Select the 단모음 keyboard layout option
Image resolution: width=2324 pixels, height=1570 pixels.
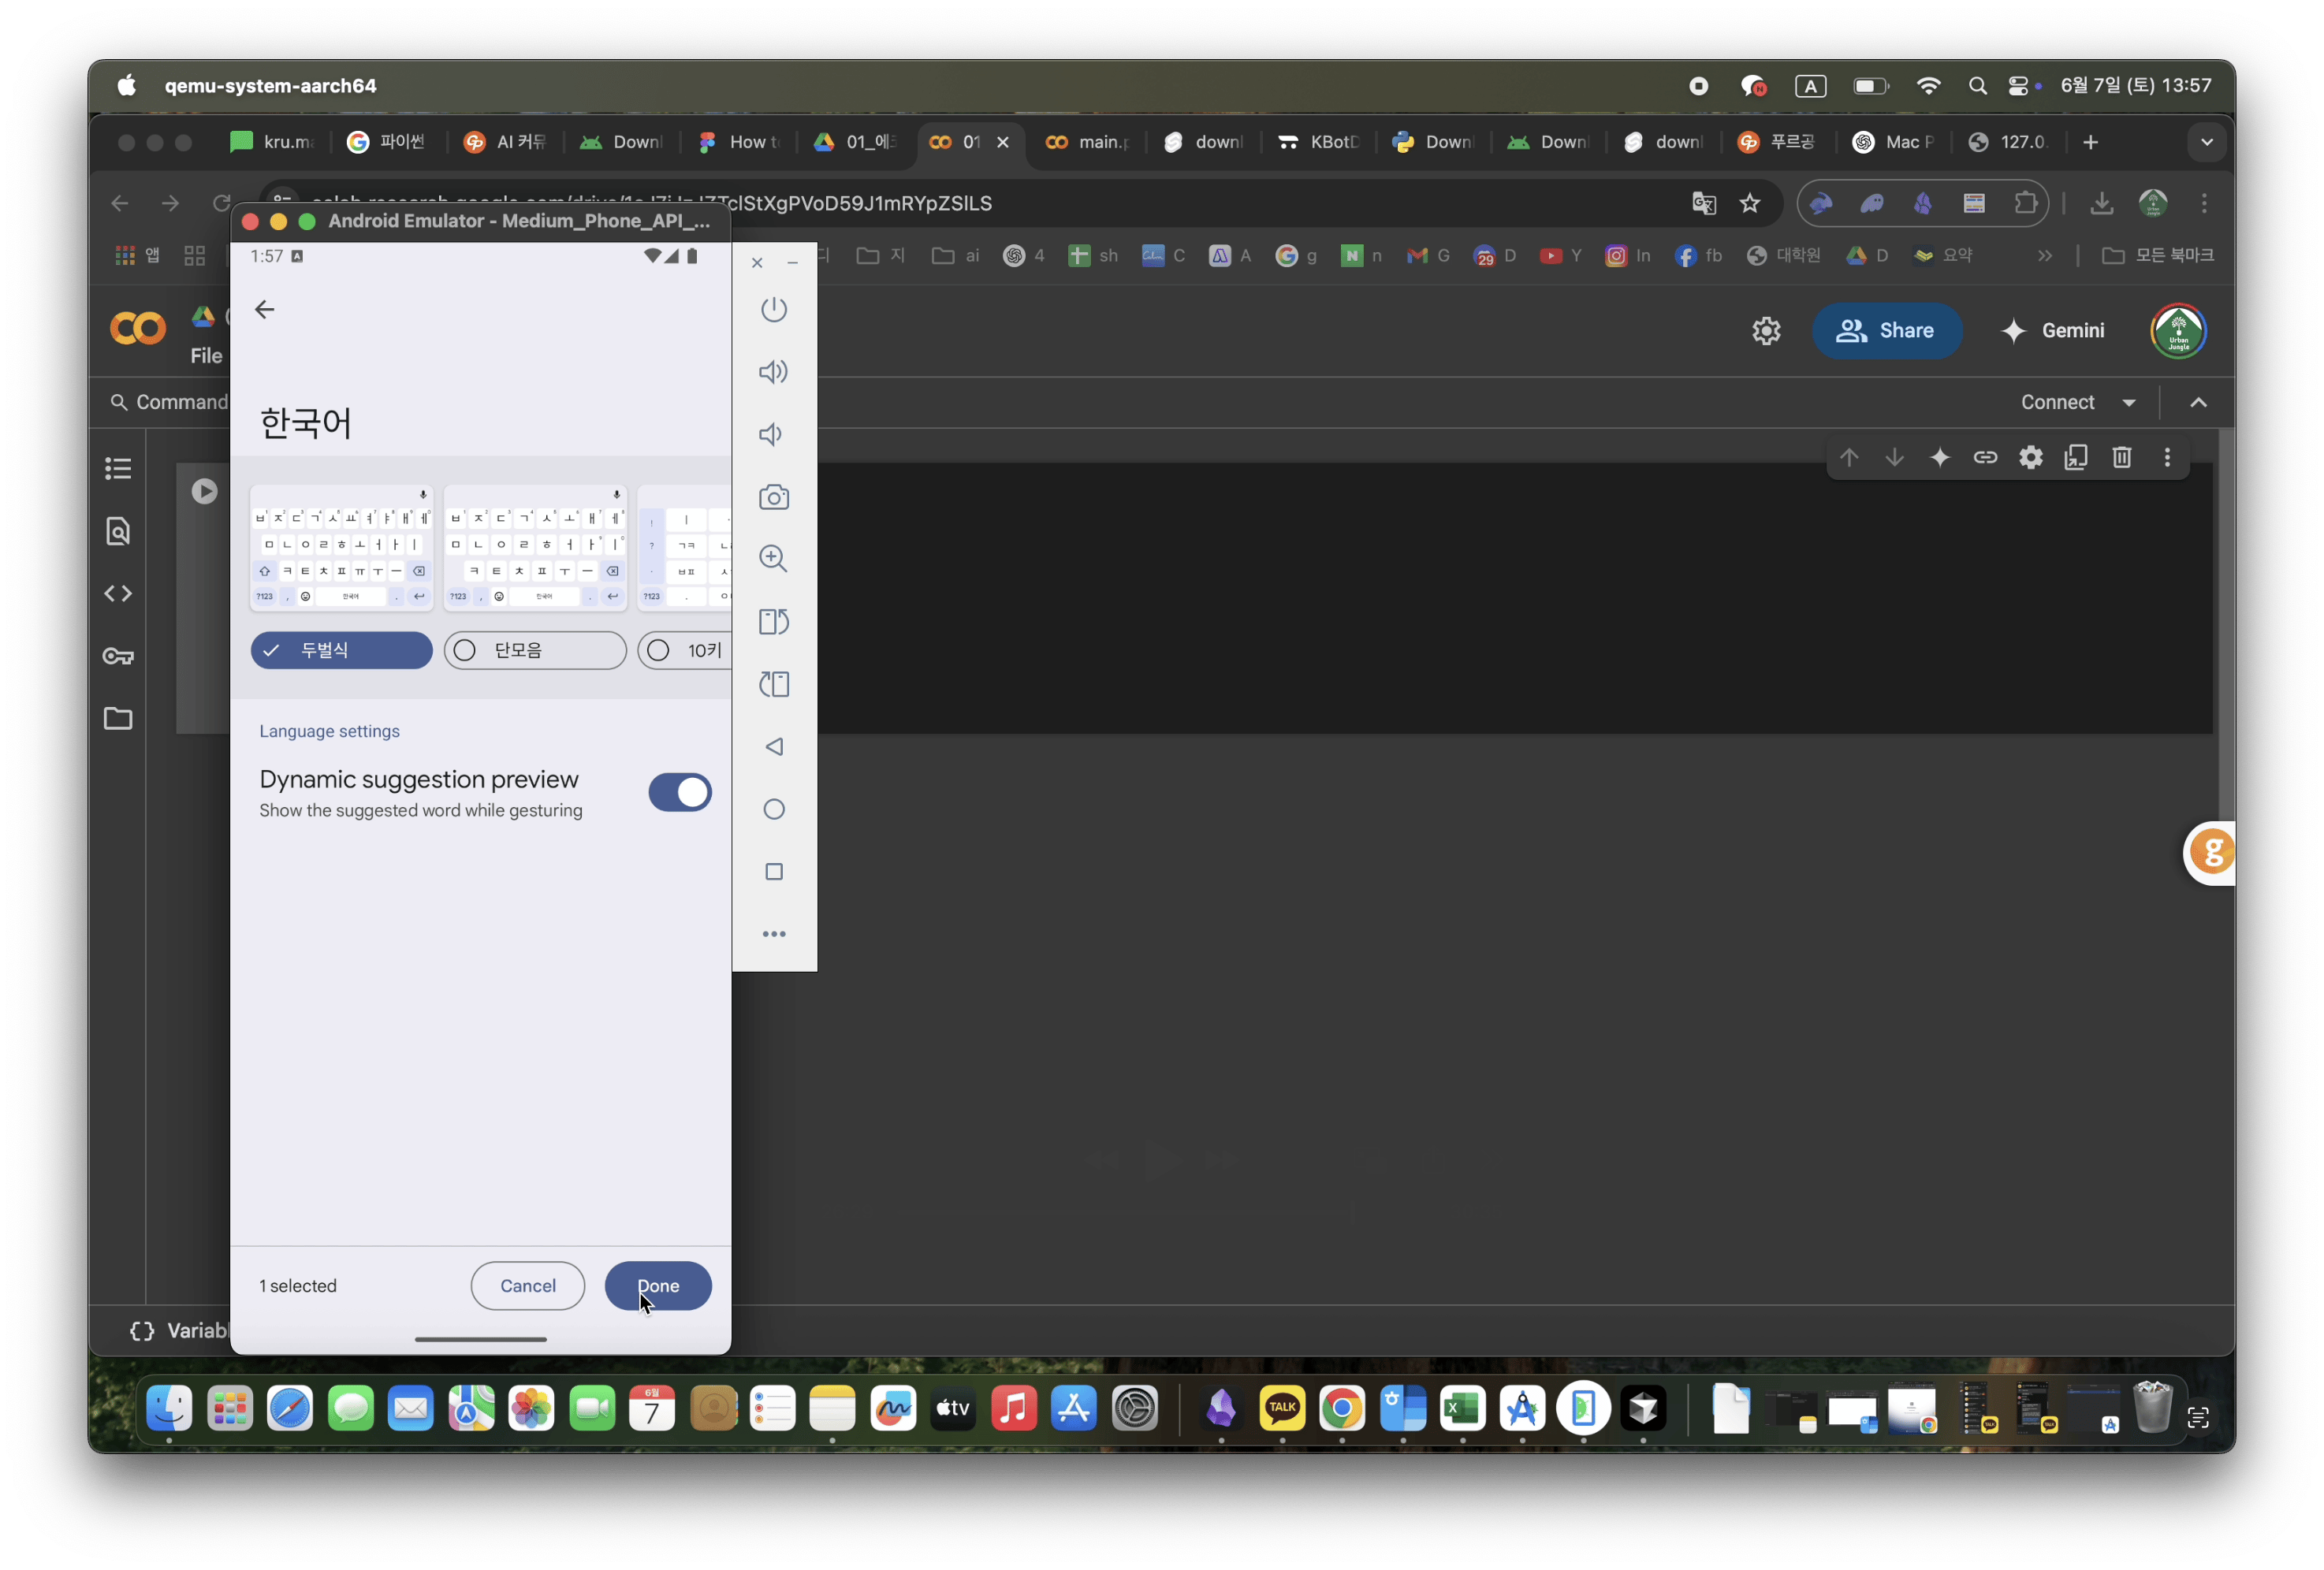[x=534, y=650]
